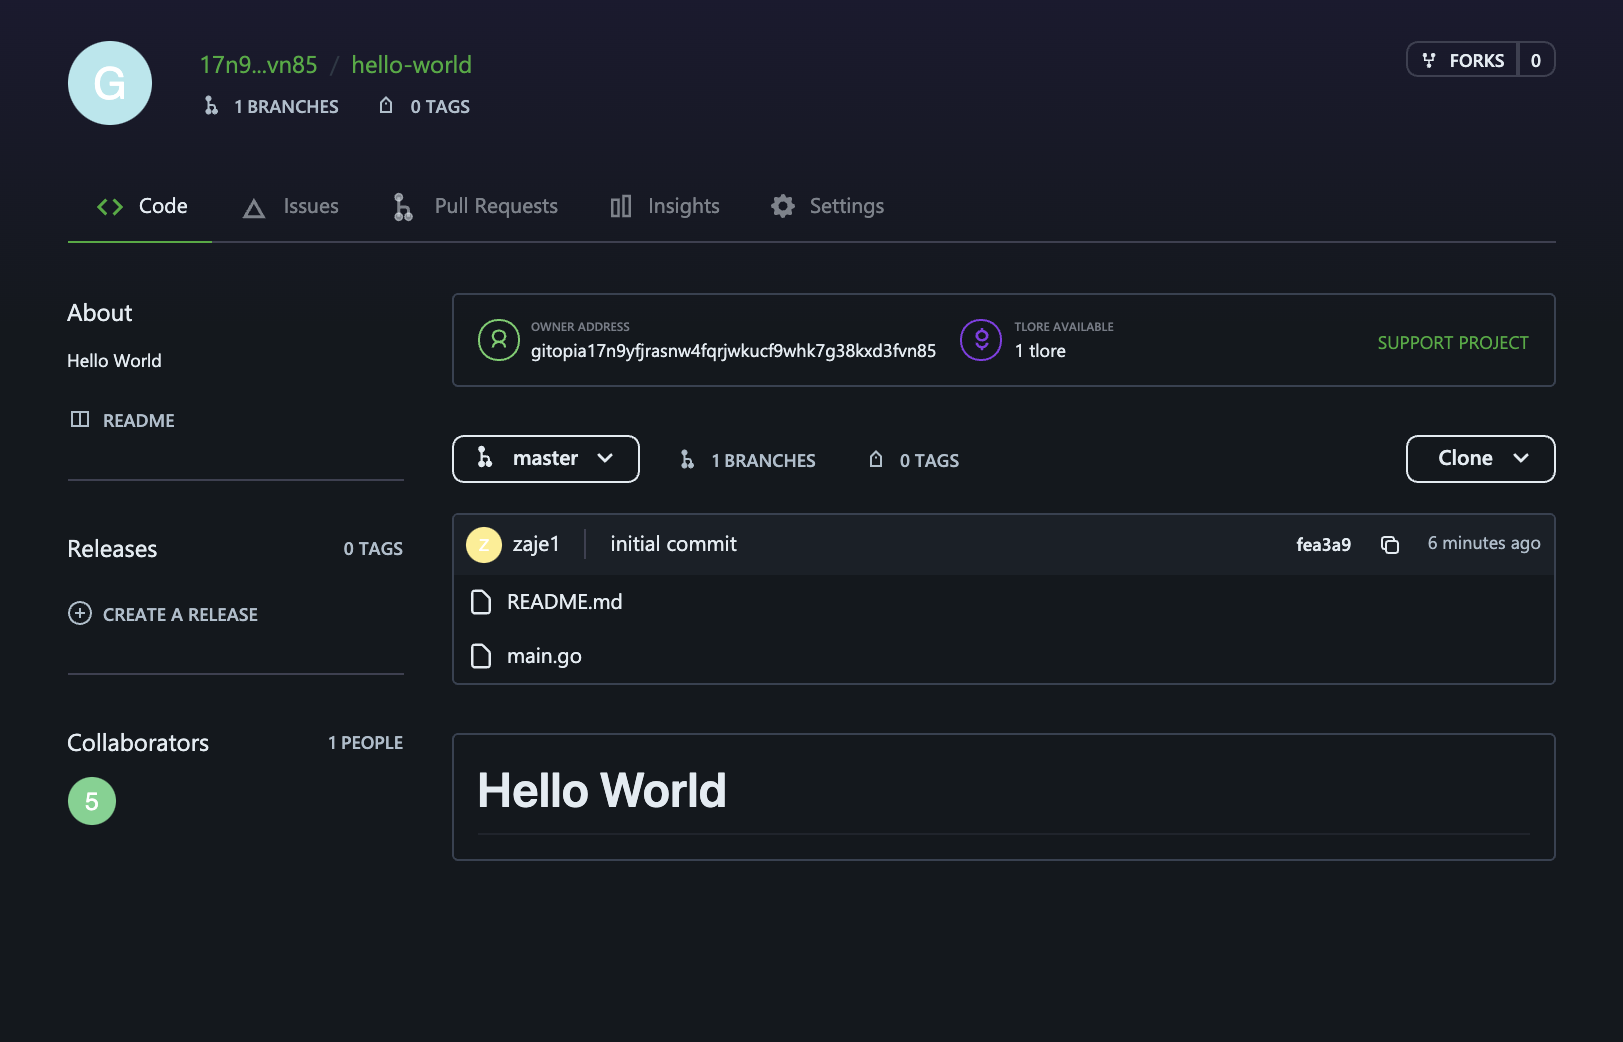Click tag icon next to header 0 TAGS

pyautogui.click(x=386, y=105)
